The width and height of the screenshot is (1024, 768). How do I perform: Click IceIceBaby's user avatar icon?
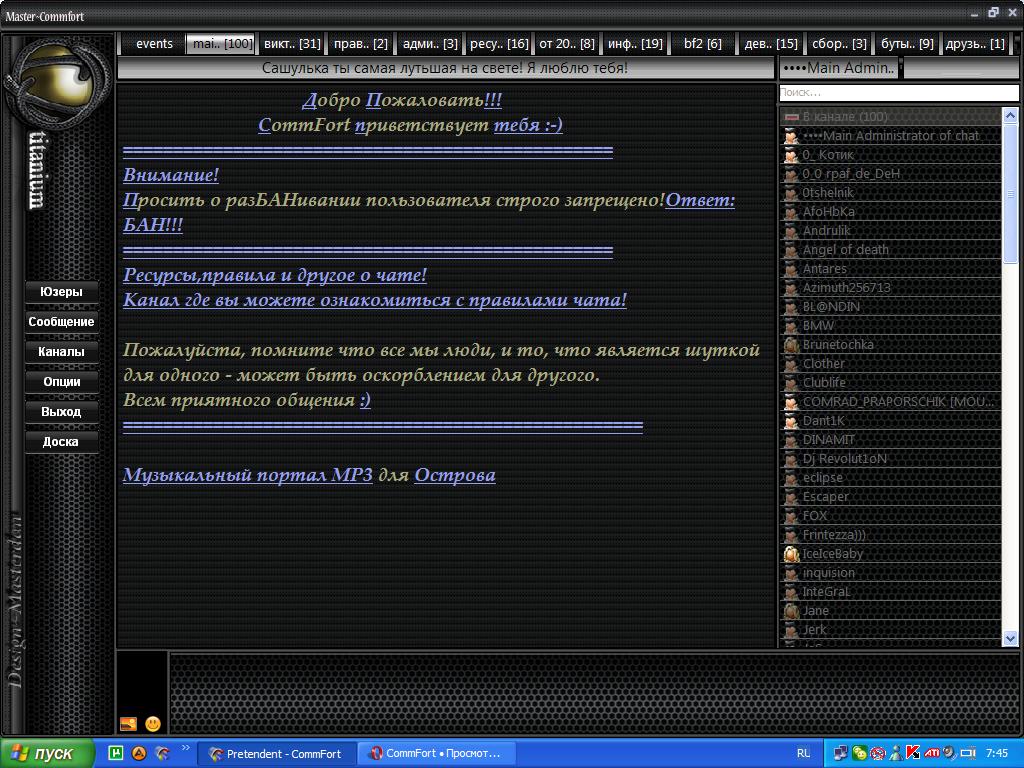[x=791, y=554]
